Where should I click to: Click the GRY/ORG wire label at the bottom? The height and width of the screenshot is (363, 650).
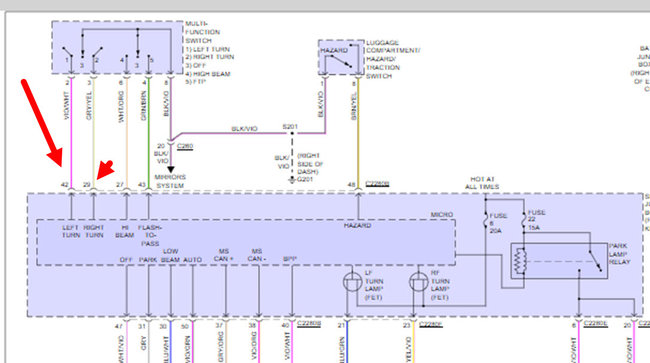(220, 347)
